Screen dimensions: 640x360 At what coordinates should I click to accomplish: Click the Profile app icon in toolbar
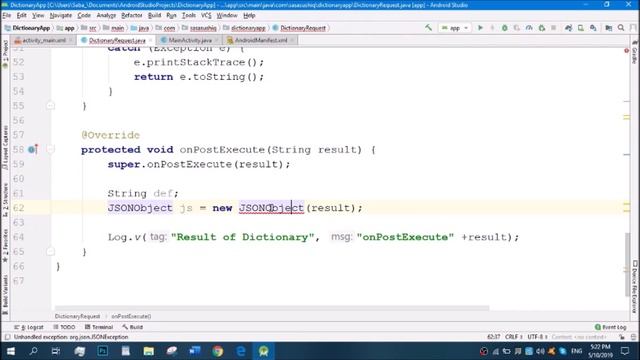tap(529, 28)
